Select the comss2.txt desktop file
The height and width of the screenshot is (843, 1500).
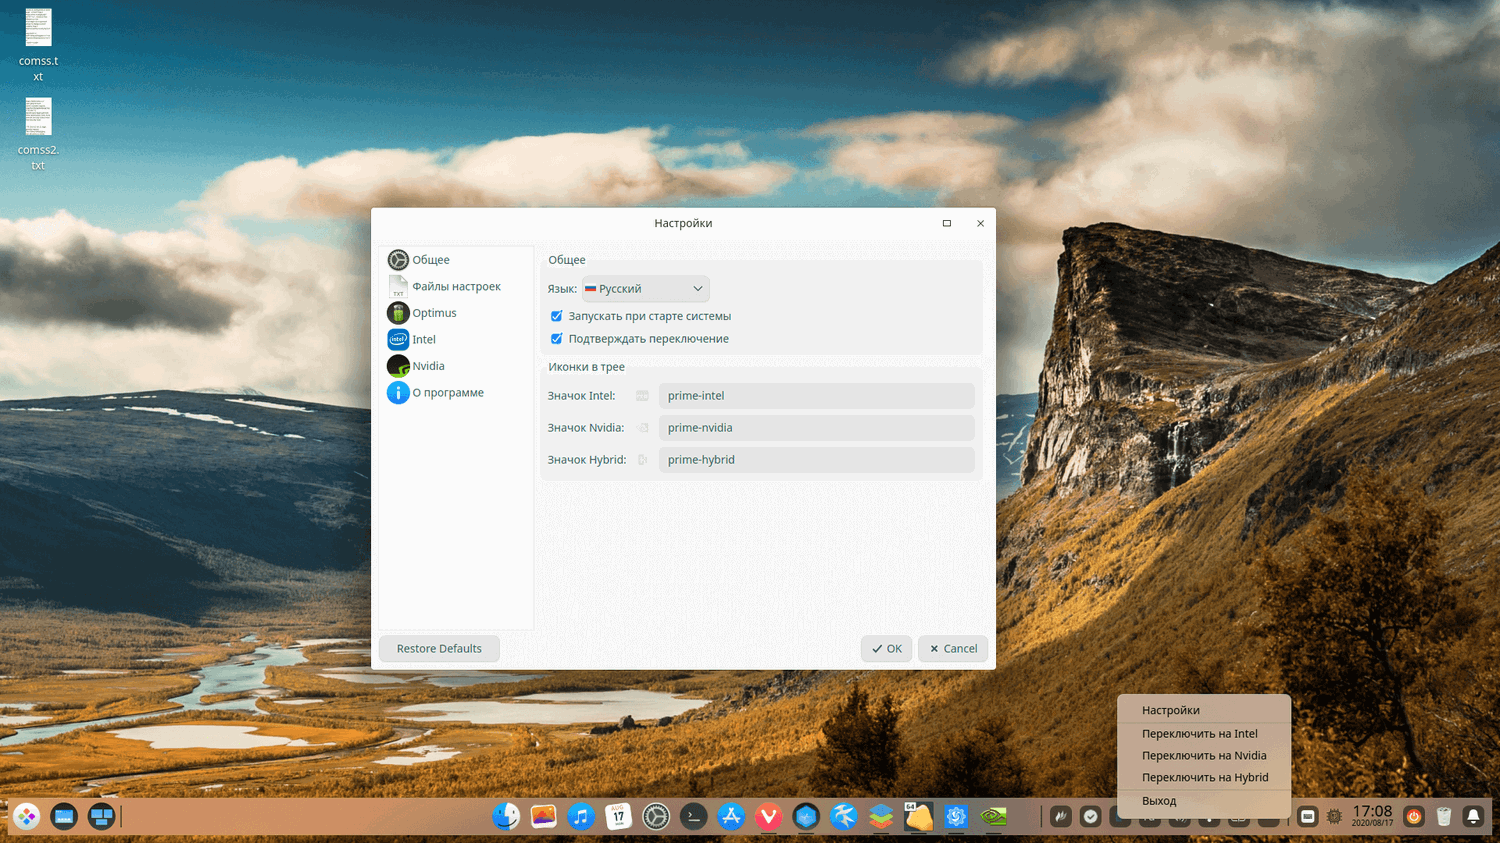[x=38, y=134]
